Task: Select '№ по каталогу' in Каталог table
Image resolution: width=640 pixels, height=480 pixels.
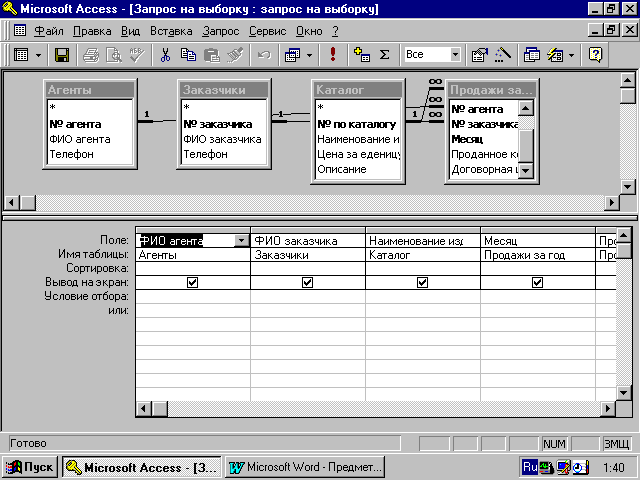Action: coord(357,124)
